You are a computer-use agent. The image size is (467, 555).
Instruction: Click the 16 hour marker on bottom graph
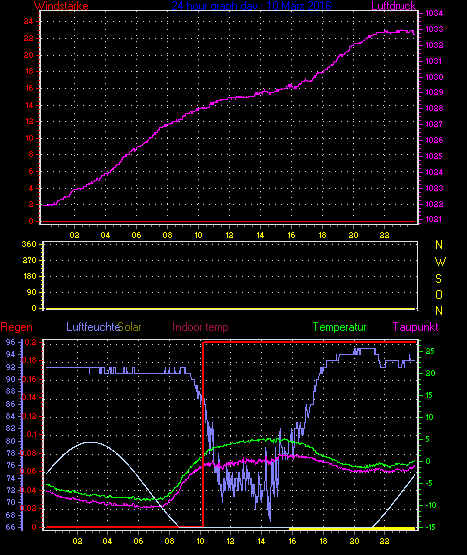coord(292,541)
